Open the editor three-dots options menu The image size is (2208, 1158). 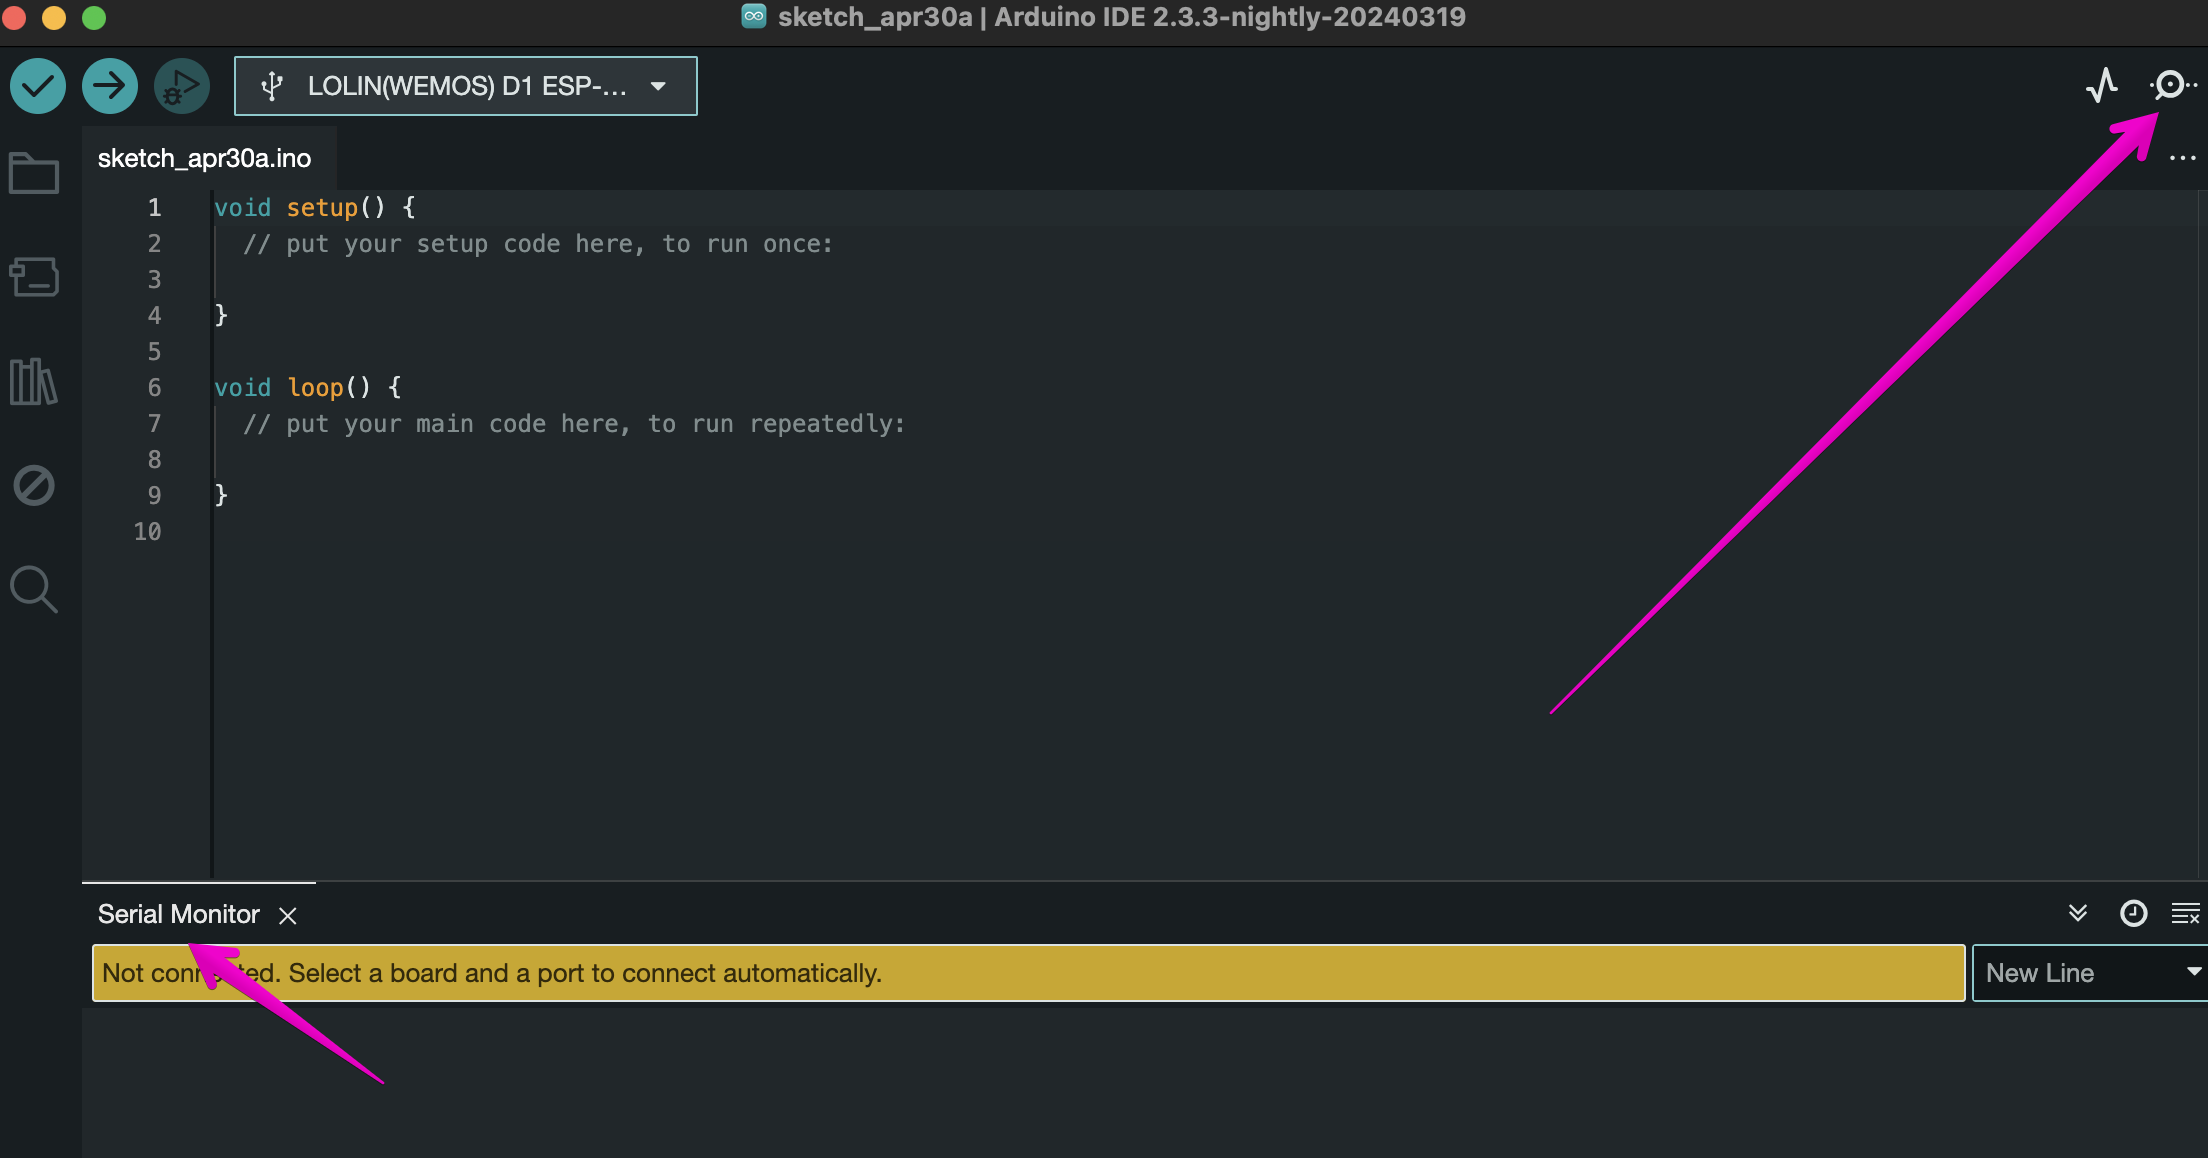(x=2183, y=158)
